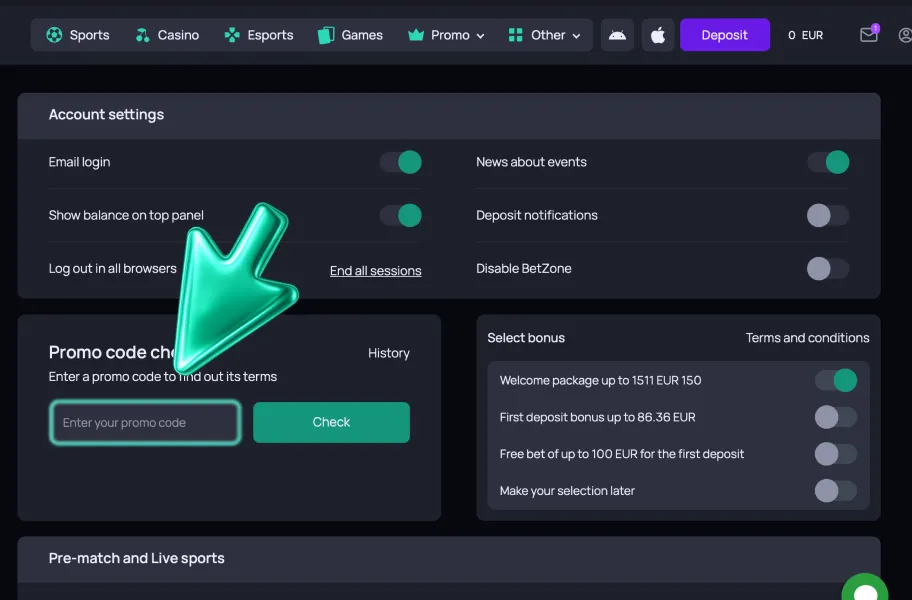
Task: Disable the Email login setting
Action: 400,162
